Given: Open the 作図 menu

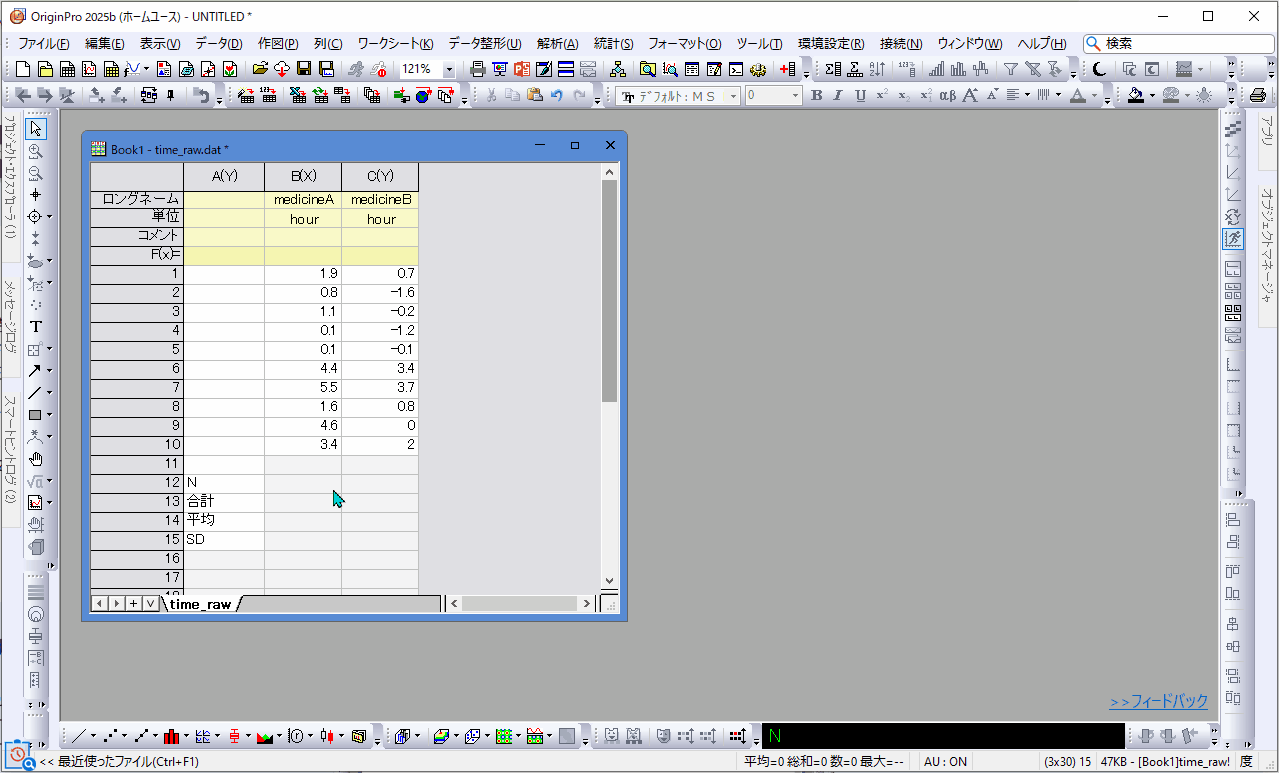Looking at the screenshot, I should point(278,44).
